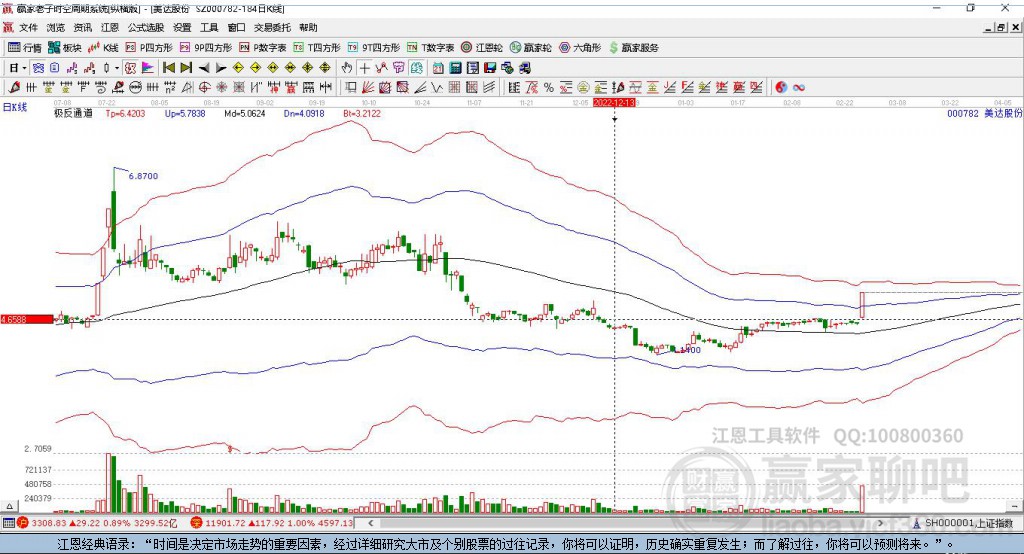Click the floppy disk save icon
The height and width of the screenshot is (554, 1024).
[490, 68]
